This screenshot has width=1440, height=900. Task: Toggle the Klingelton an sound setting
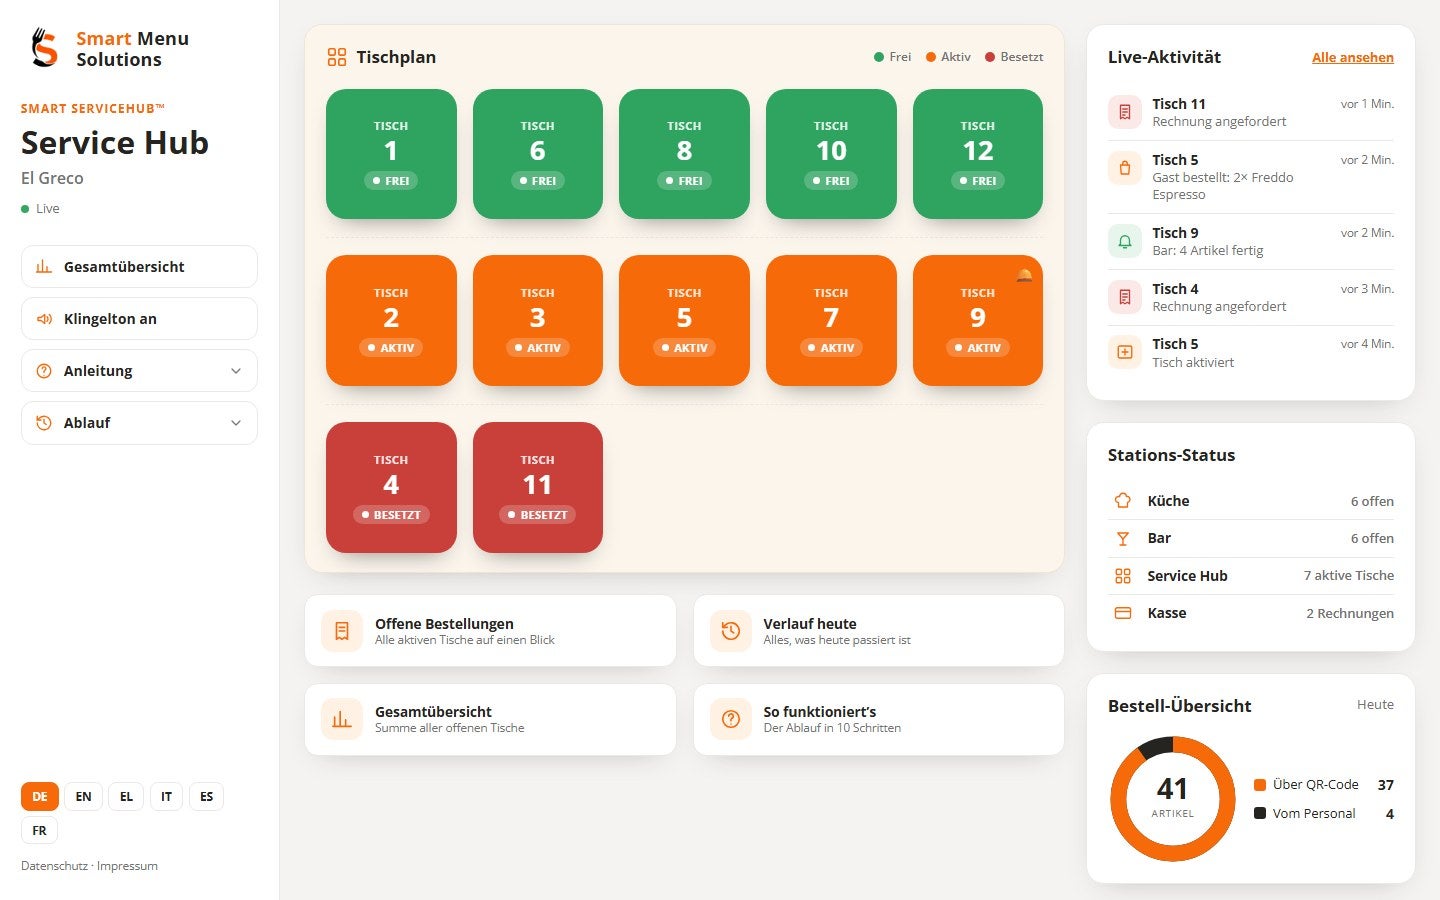(139, 319)
